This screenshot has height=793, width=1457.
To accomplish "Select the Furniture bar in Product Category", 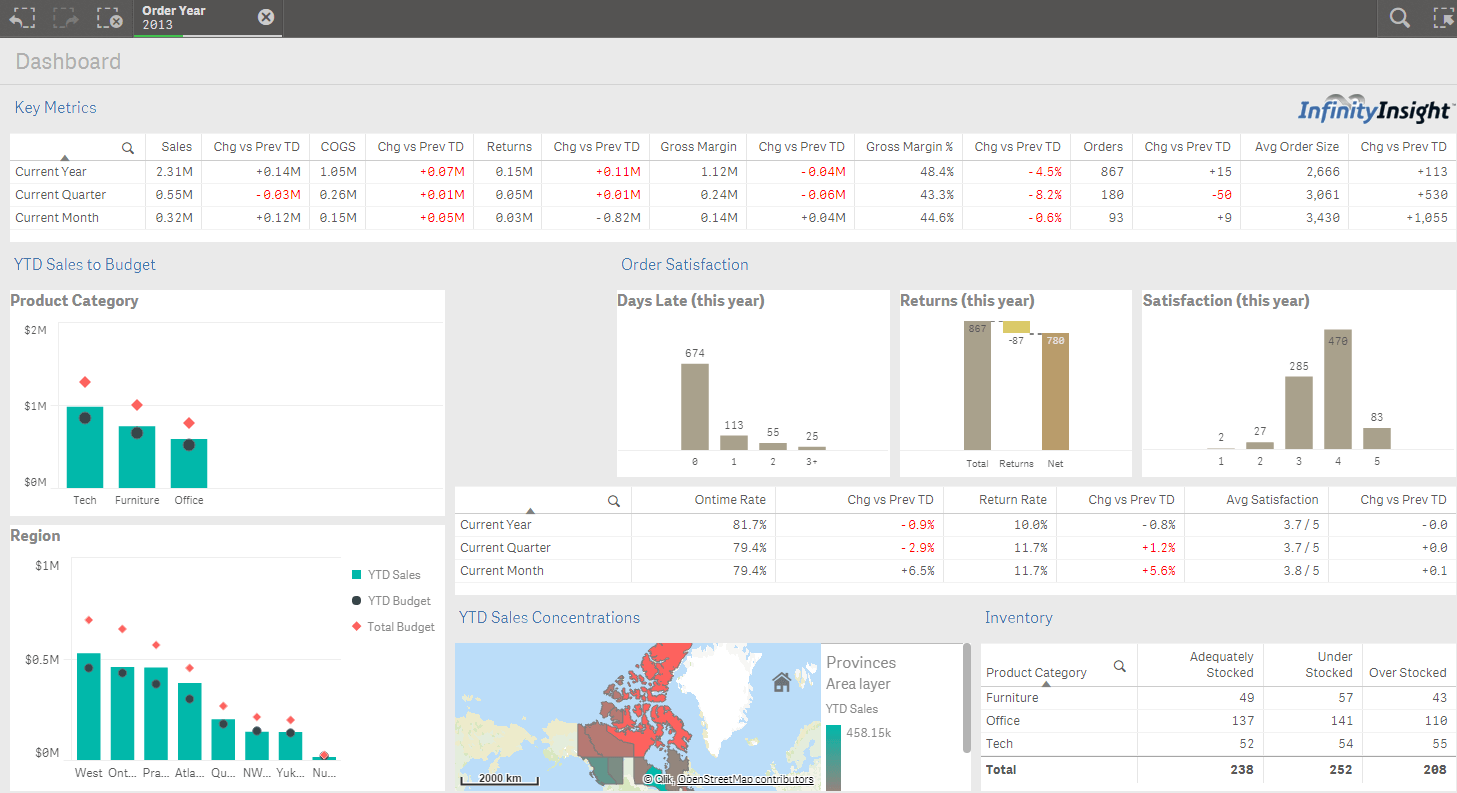I will coord(137,457).
